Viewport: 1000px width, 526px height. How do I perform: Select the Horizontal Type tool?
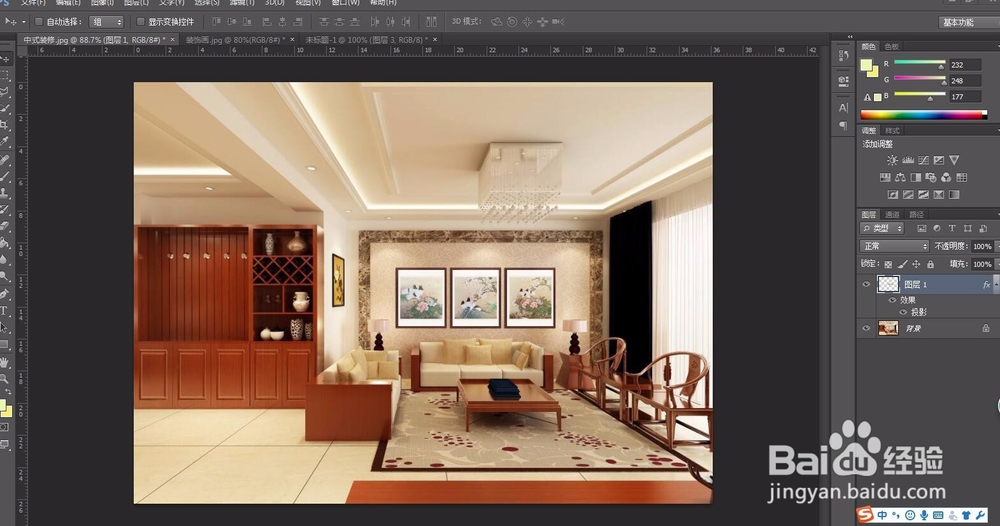pos(4,311)
